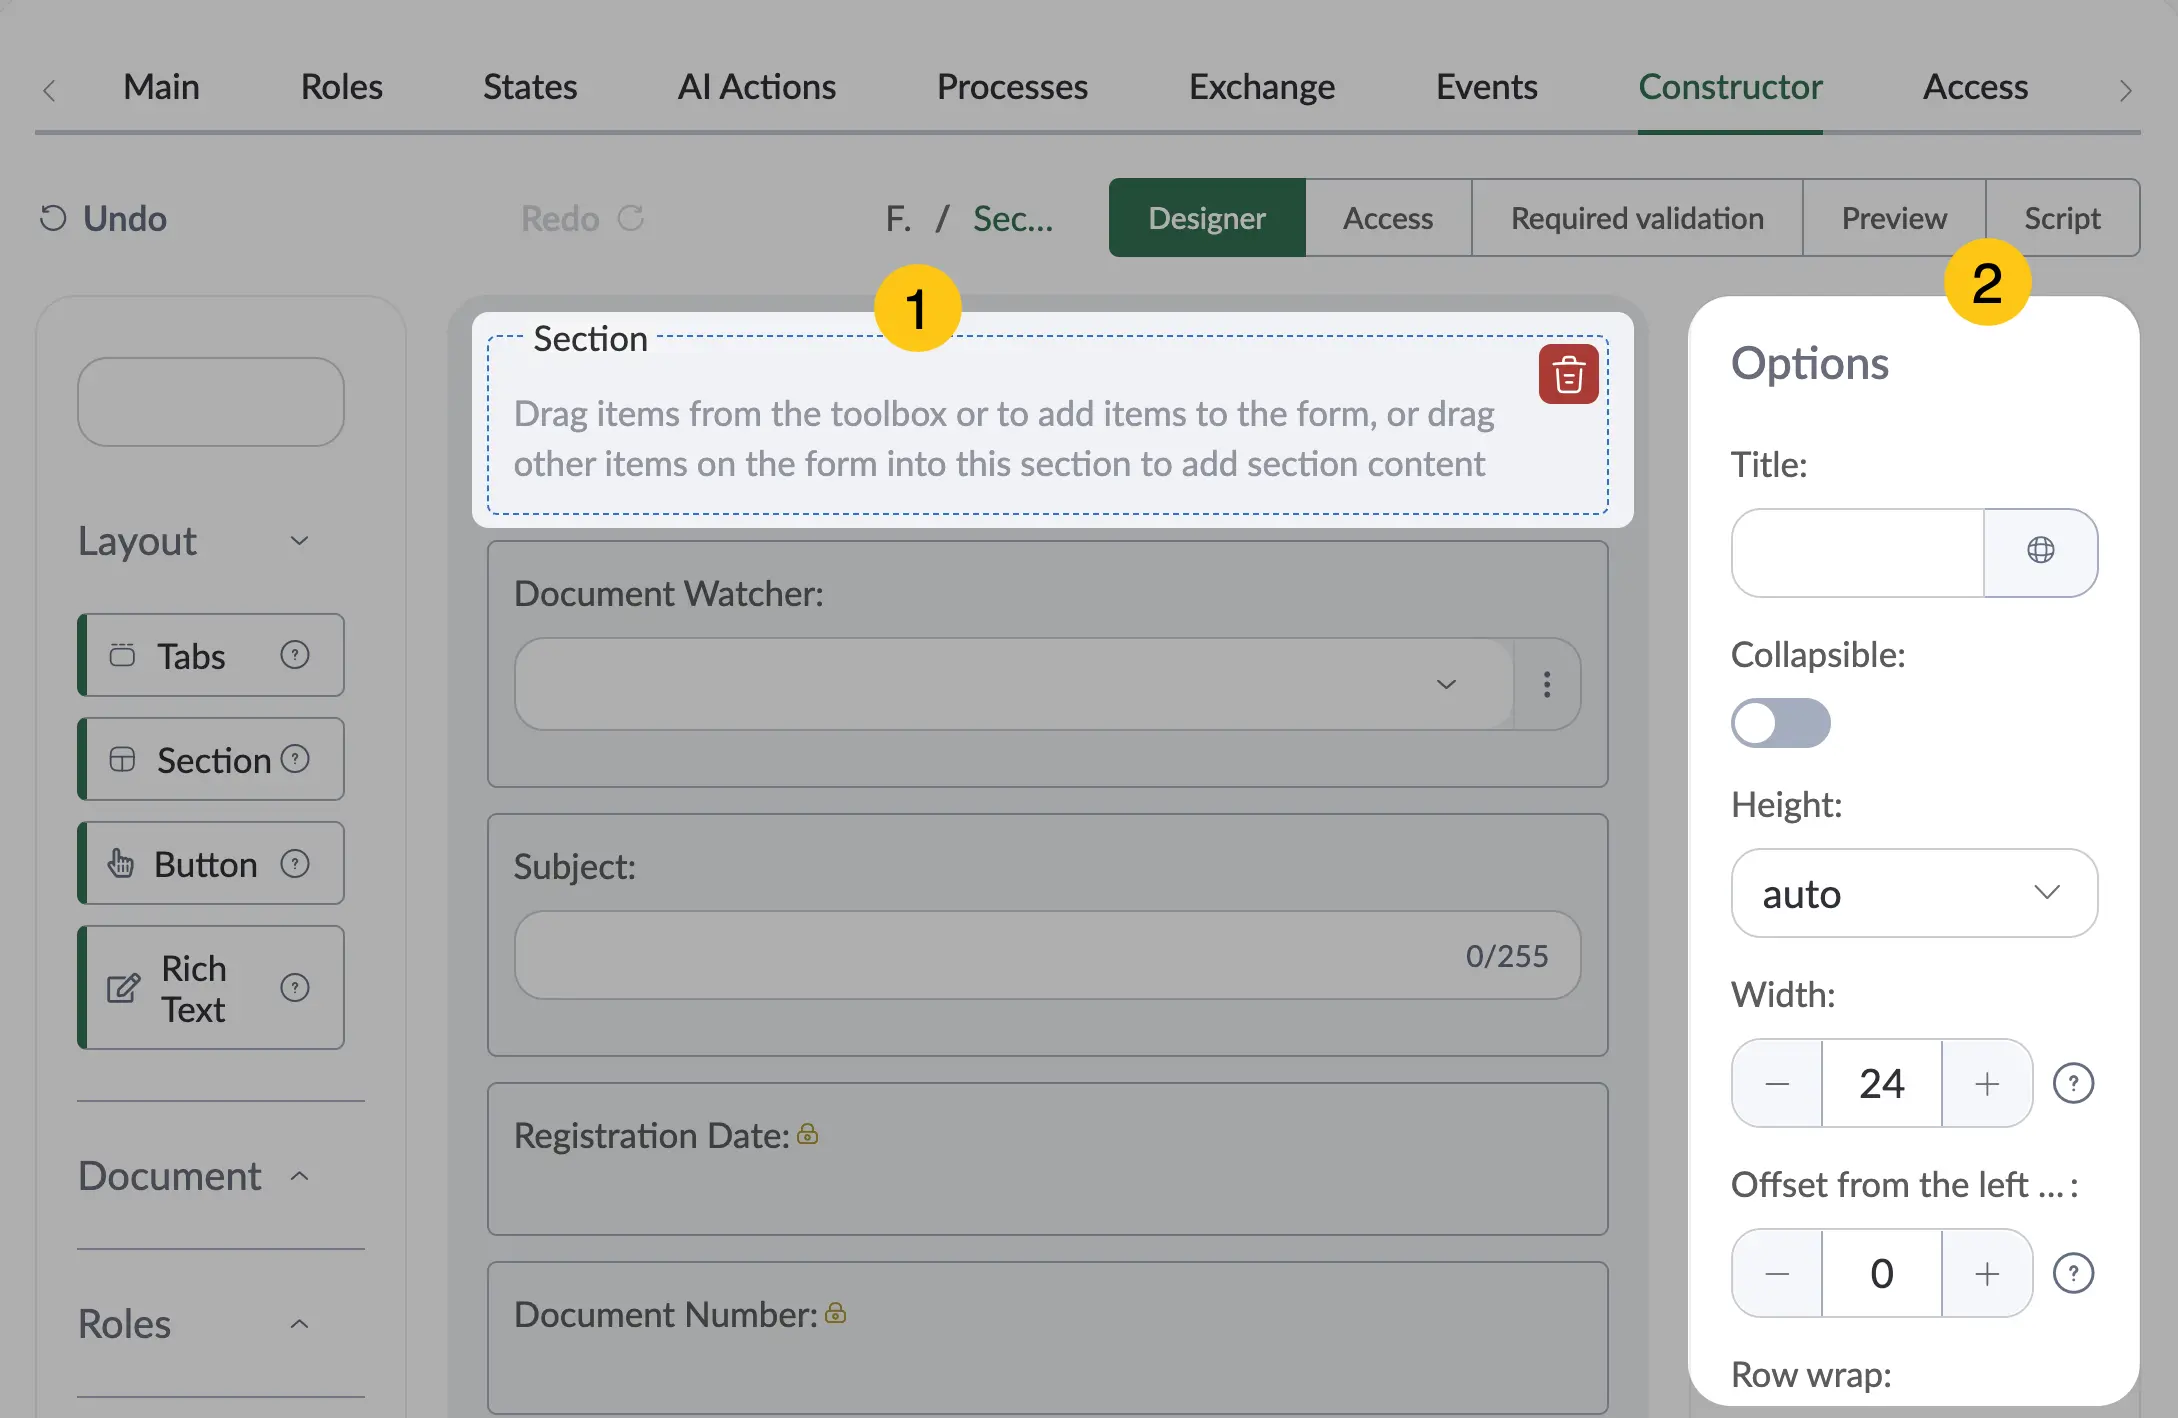Image resolution: width=2178 pixels, height=1418 pixels.
Task: Open the AI Actions tab
Action: 757,87
